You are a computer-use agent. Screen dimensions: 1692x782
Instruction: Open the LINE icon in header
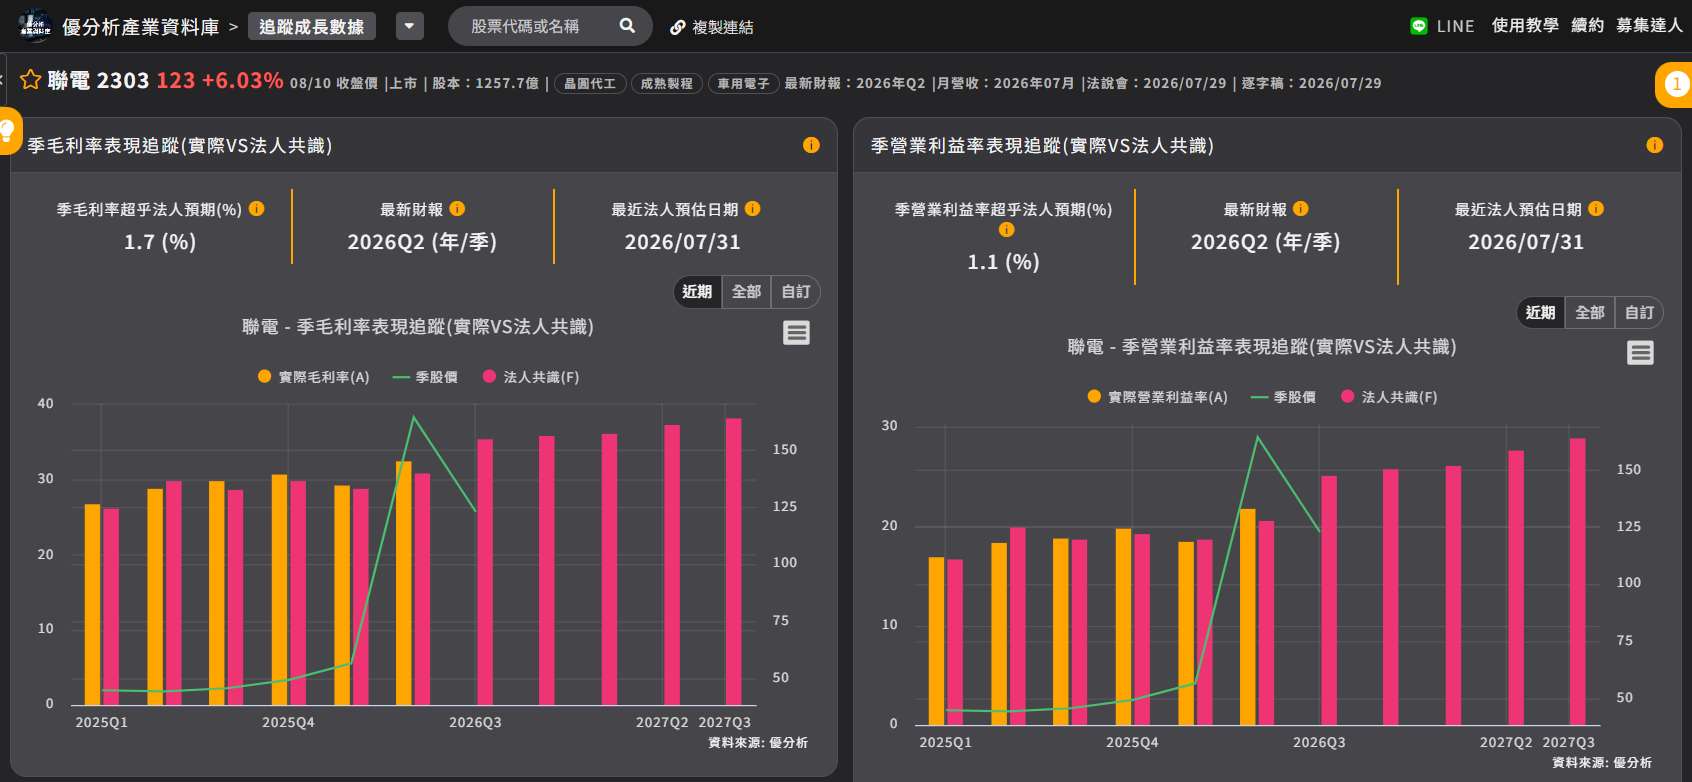tap(1419, 26)
